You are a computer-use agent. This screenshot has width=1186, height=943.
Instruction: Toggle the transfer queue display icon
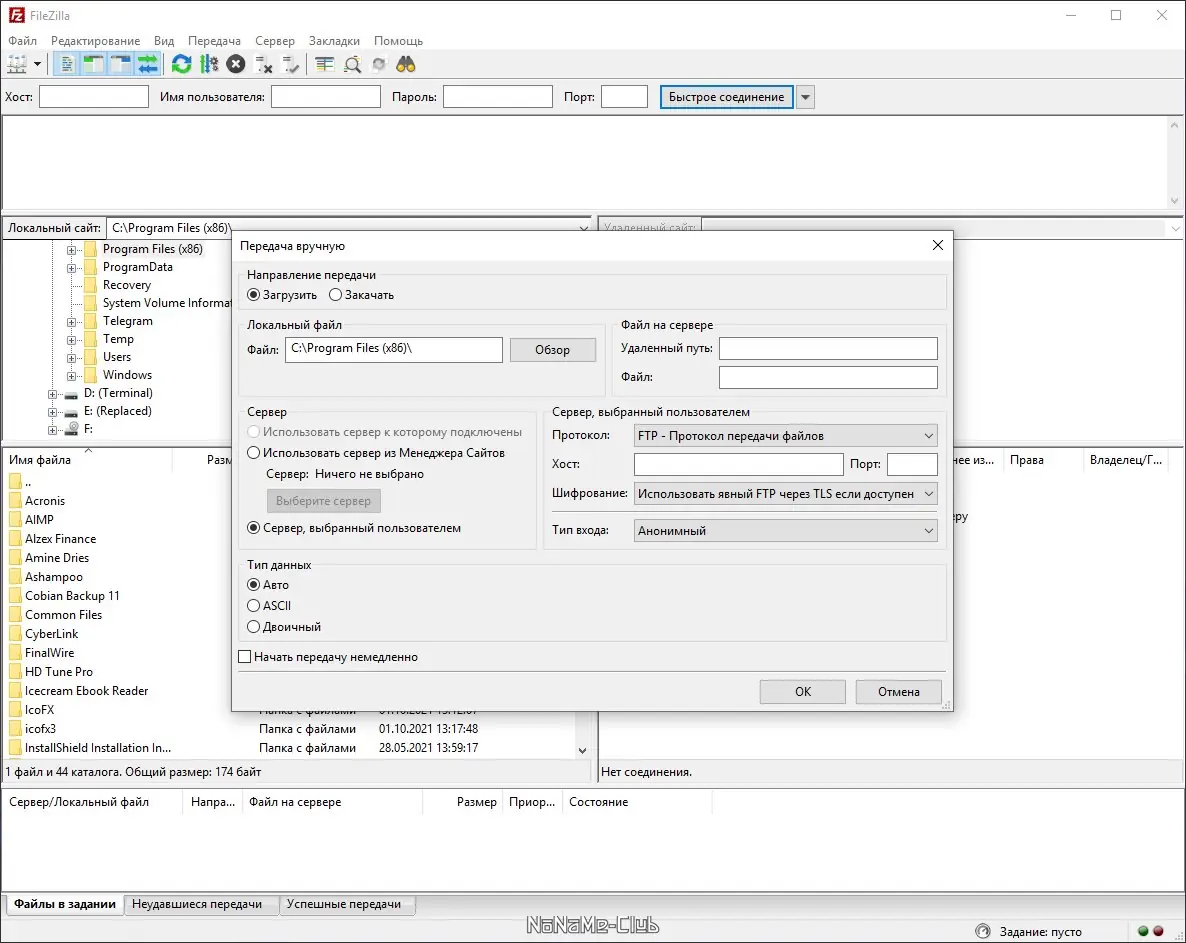coord(148,64)
